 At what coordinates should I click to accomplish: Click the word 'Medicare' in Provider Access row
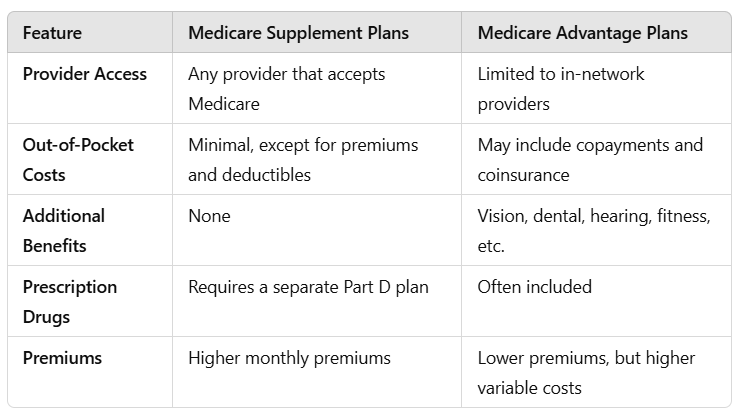tap(224, 104)
